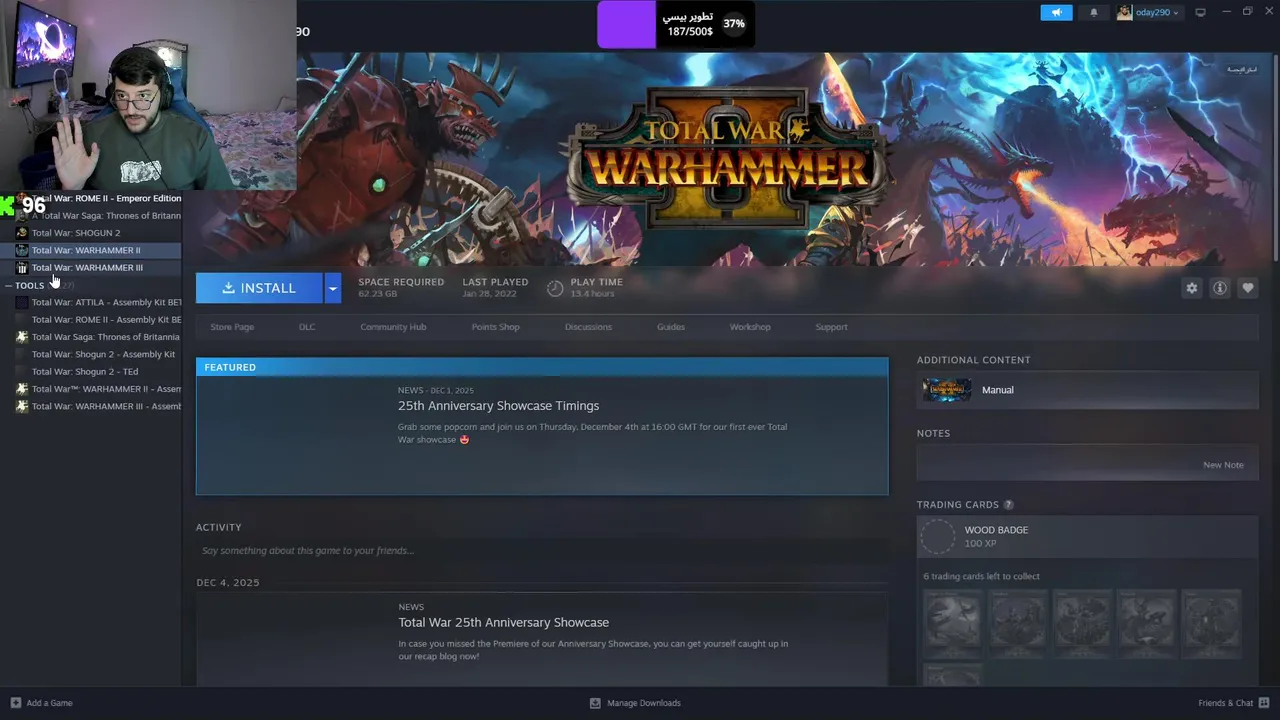Click the WARHAMMER III game icon
The height and width of the screenshot is (720, 1280).
pyautogui.click(x=22, y=267)
